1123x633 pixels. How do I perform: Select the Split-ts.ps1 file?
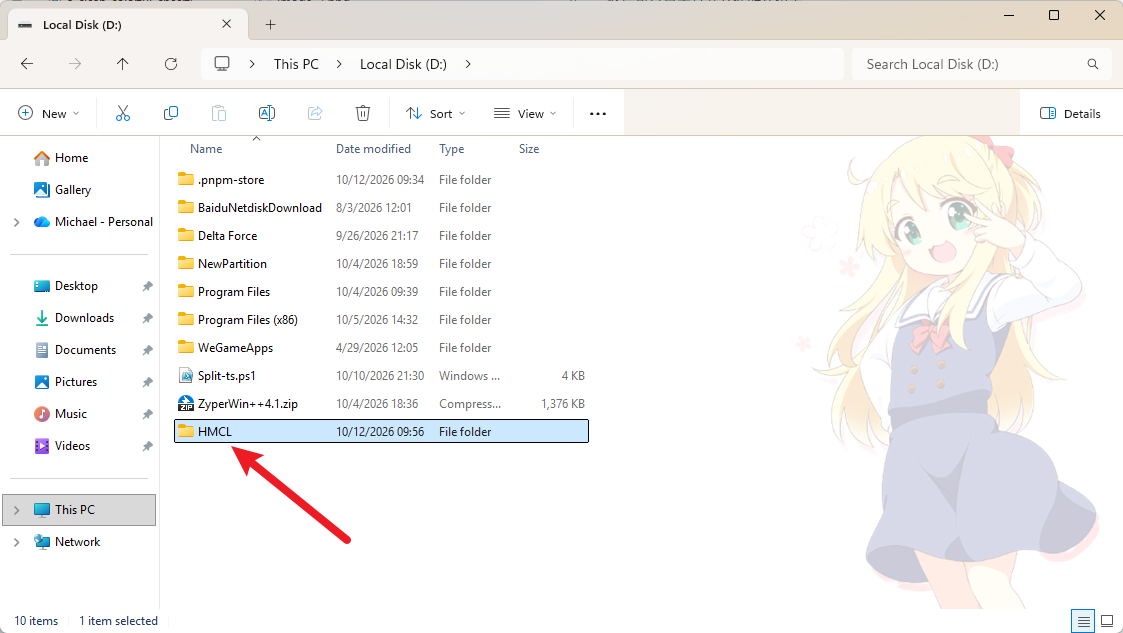coord(381,375)
